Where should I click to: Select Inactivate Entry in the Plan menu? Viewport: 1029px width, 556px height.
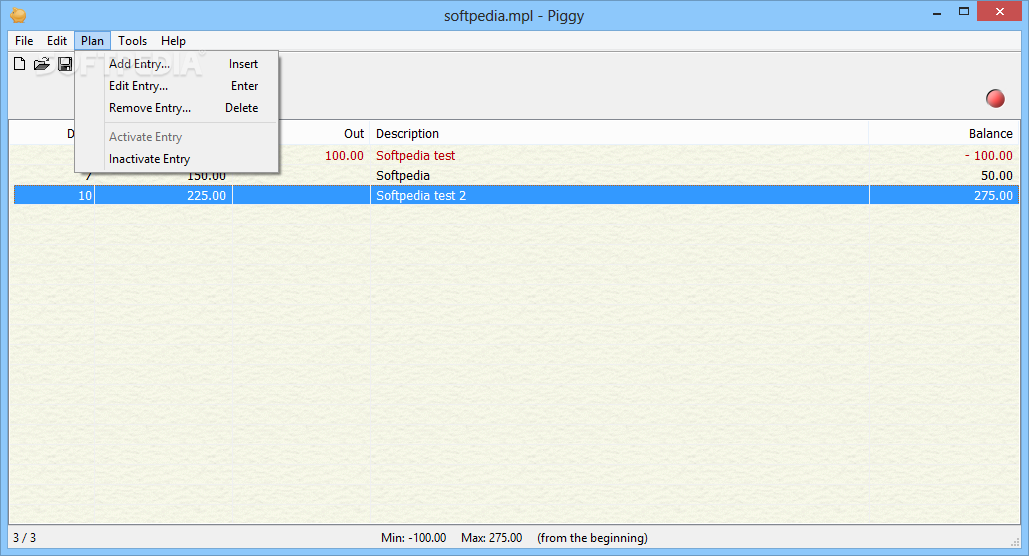(x=177, y=159)
